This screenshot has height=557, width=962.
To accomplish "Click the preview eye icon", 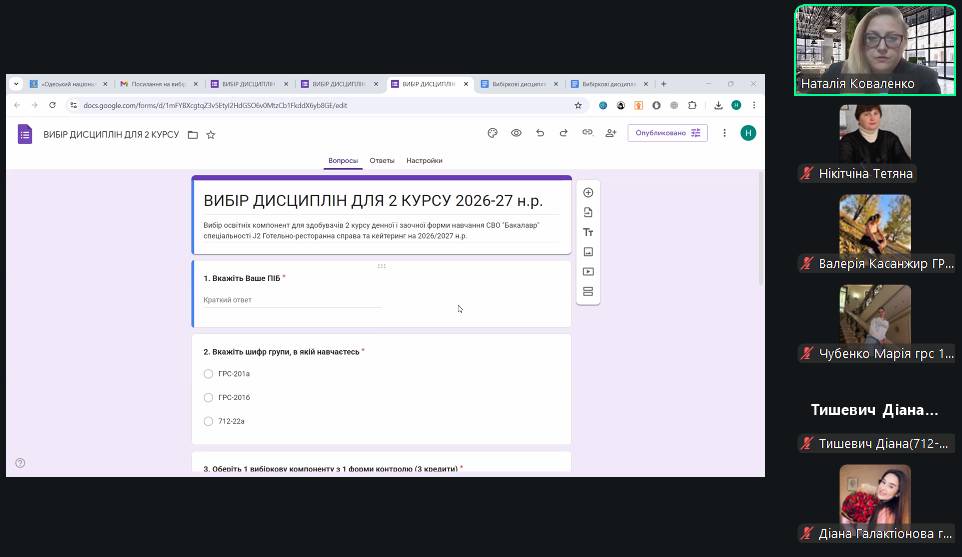I will click(x=516, y=133).
